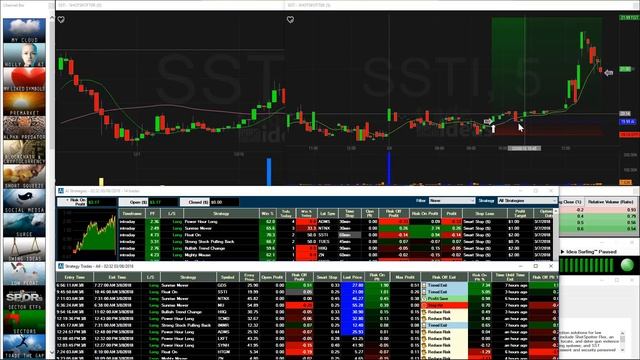Open the Blockchain & Cryptocurrency channel
The width and height of the screenshot is (640, 360).
[x=24, y=152]
